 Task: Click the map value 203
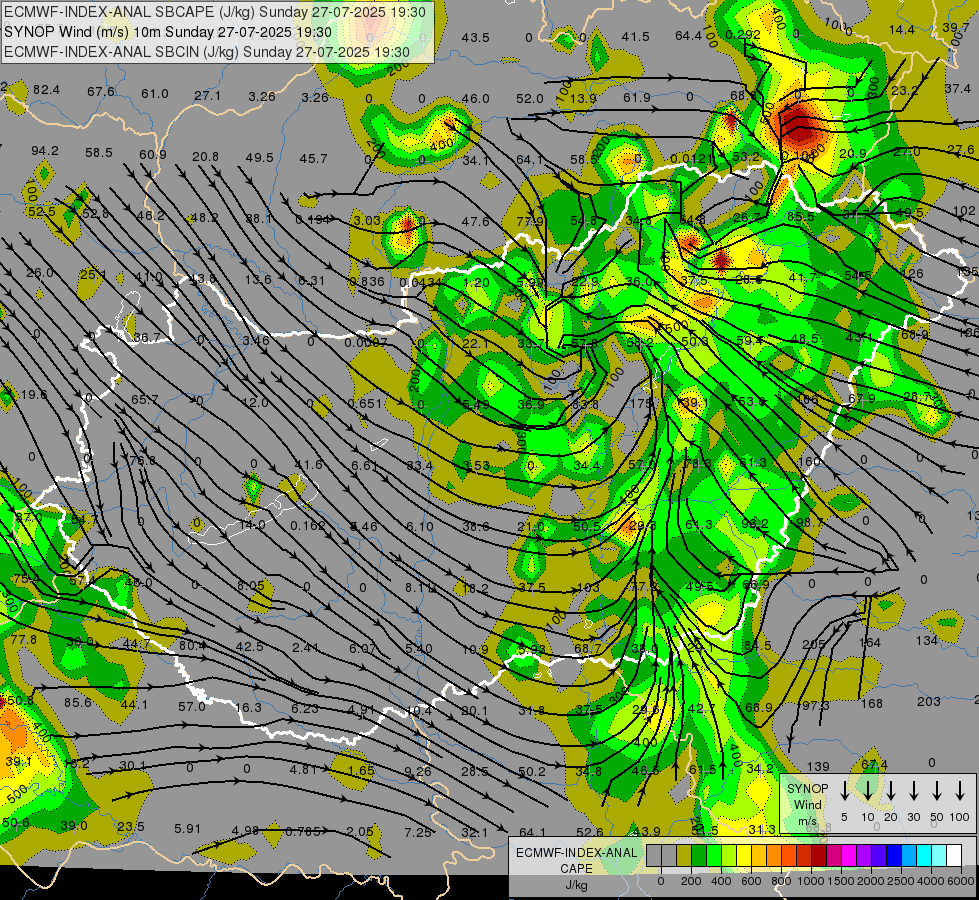tap(929, 701)
